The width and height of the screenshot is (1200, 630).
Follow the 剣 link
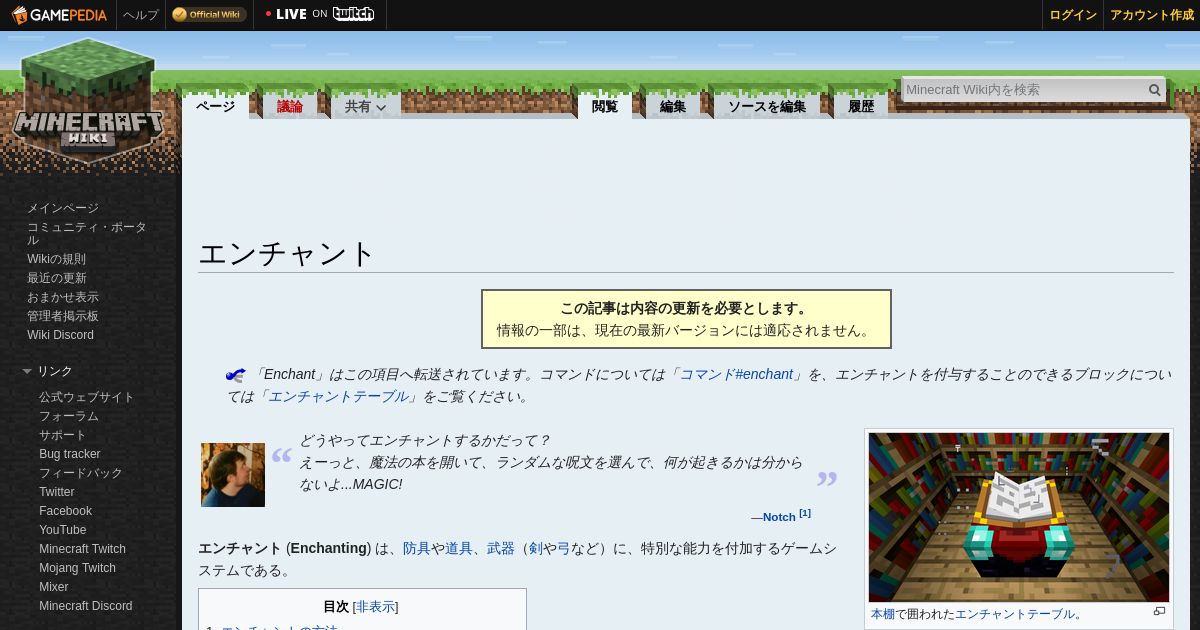[x=536, y=548]
